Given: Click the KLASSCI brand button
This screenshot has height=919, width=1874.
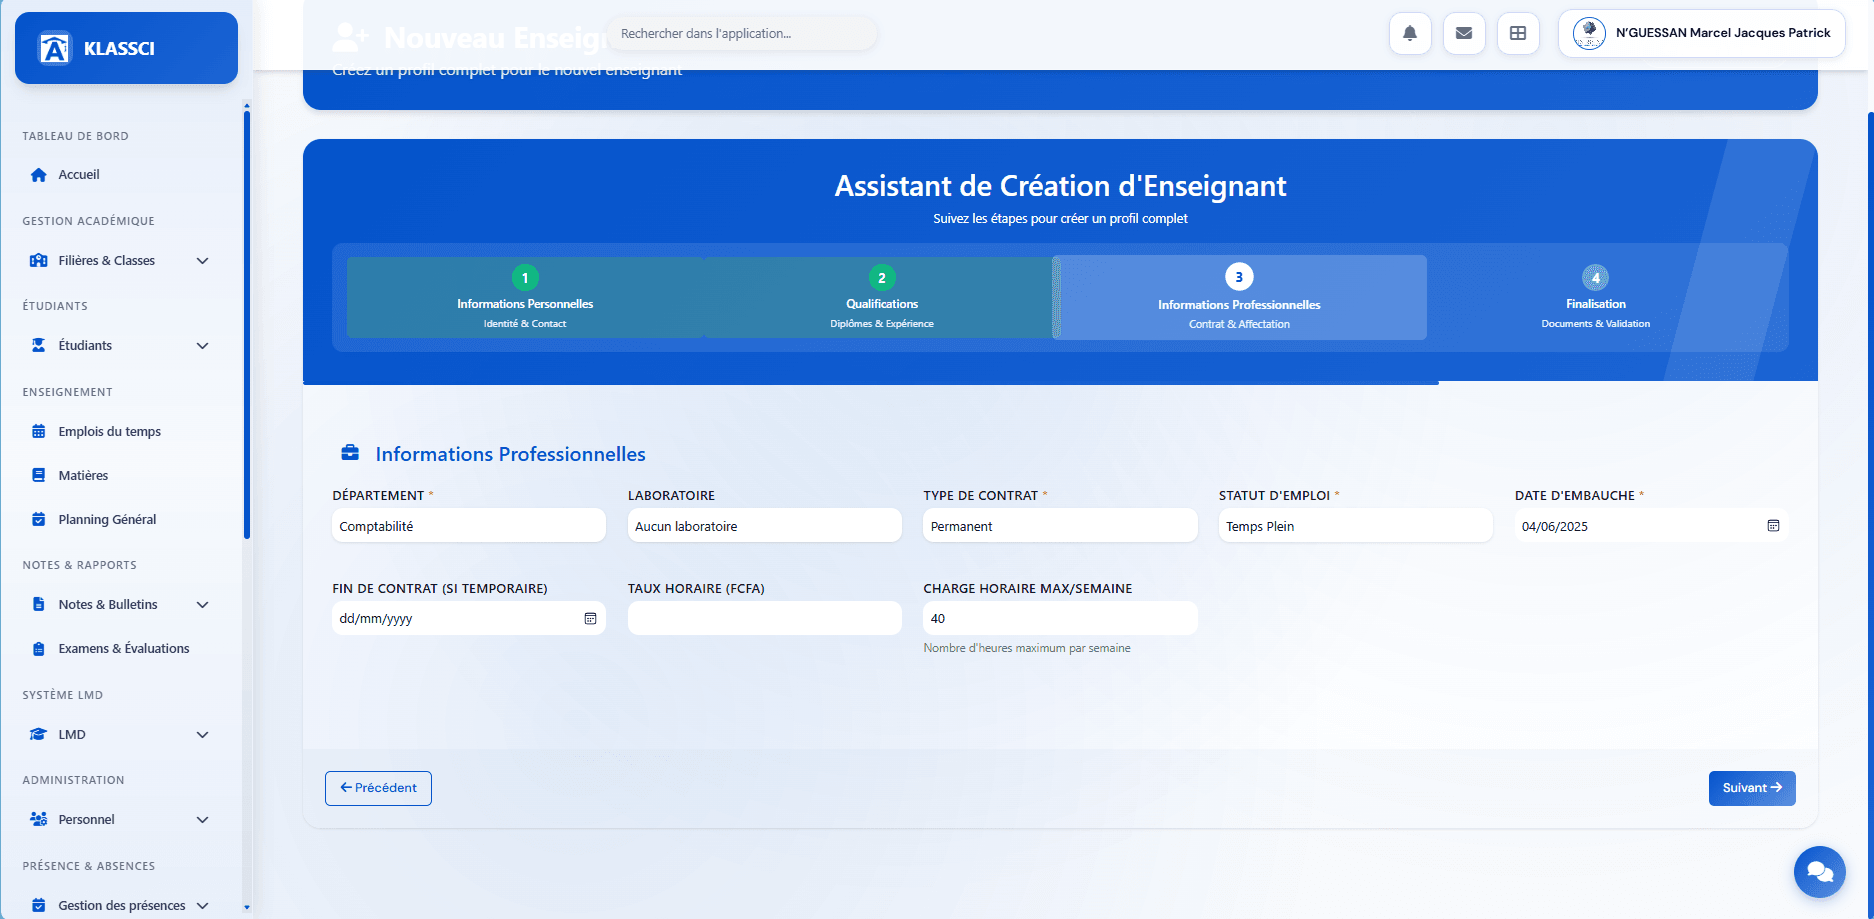Looking at the screenshot, I should pyautogui.click(x=126, y=48).
